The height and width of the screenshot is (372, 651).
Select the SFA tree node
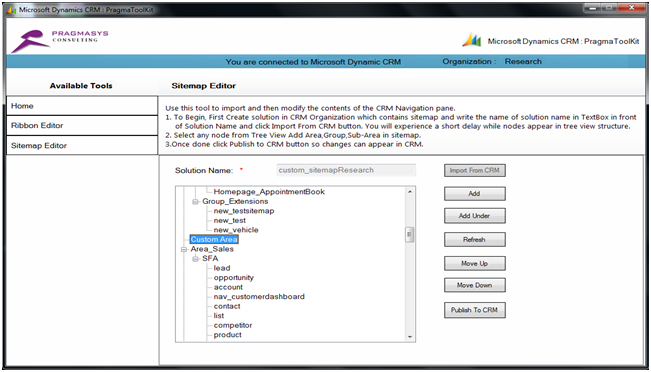[210, 259]
